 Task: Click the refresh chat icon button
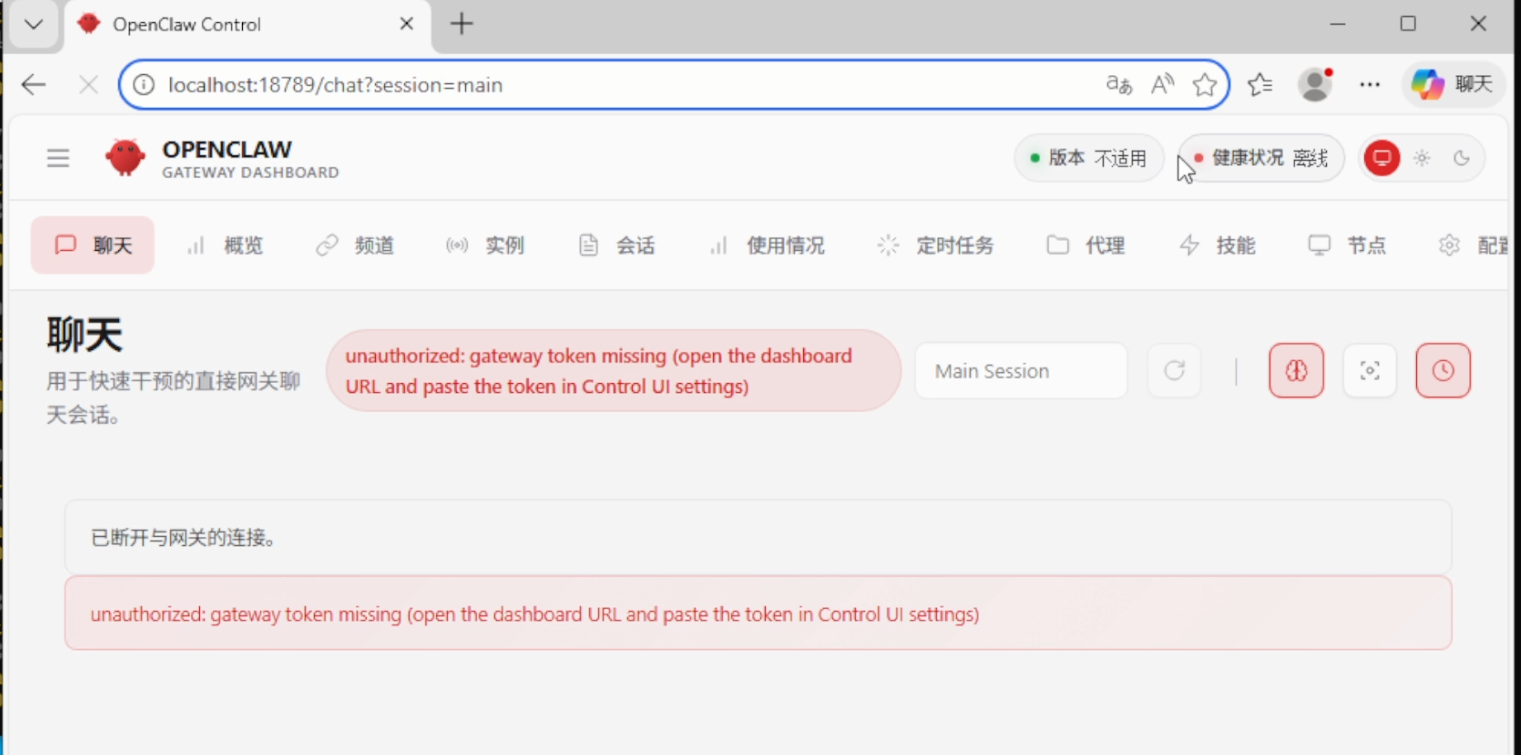[1174, 371]
